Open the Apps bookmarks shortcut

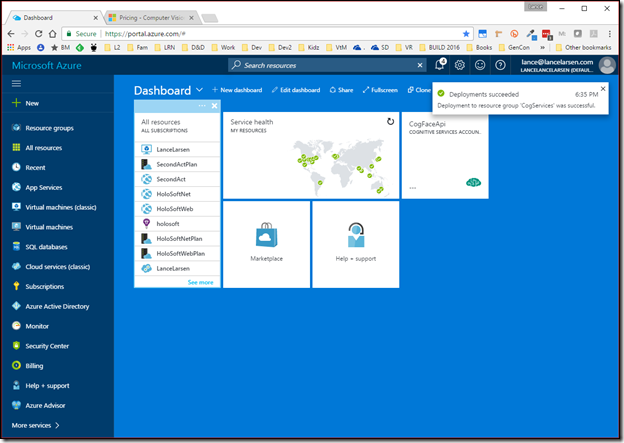[19, 47]
